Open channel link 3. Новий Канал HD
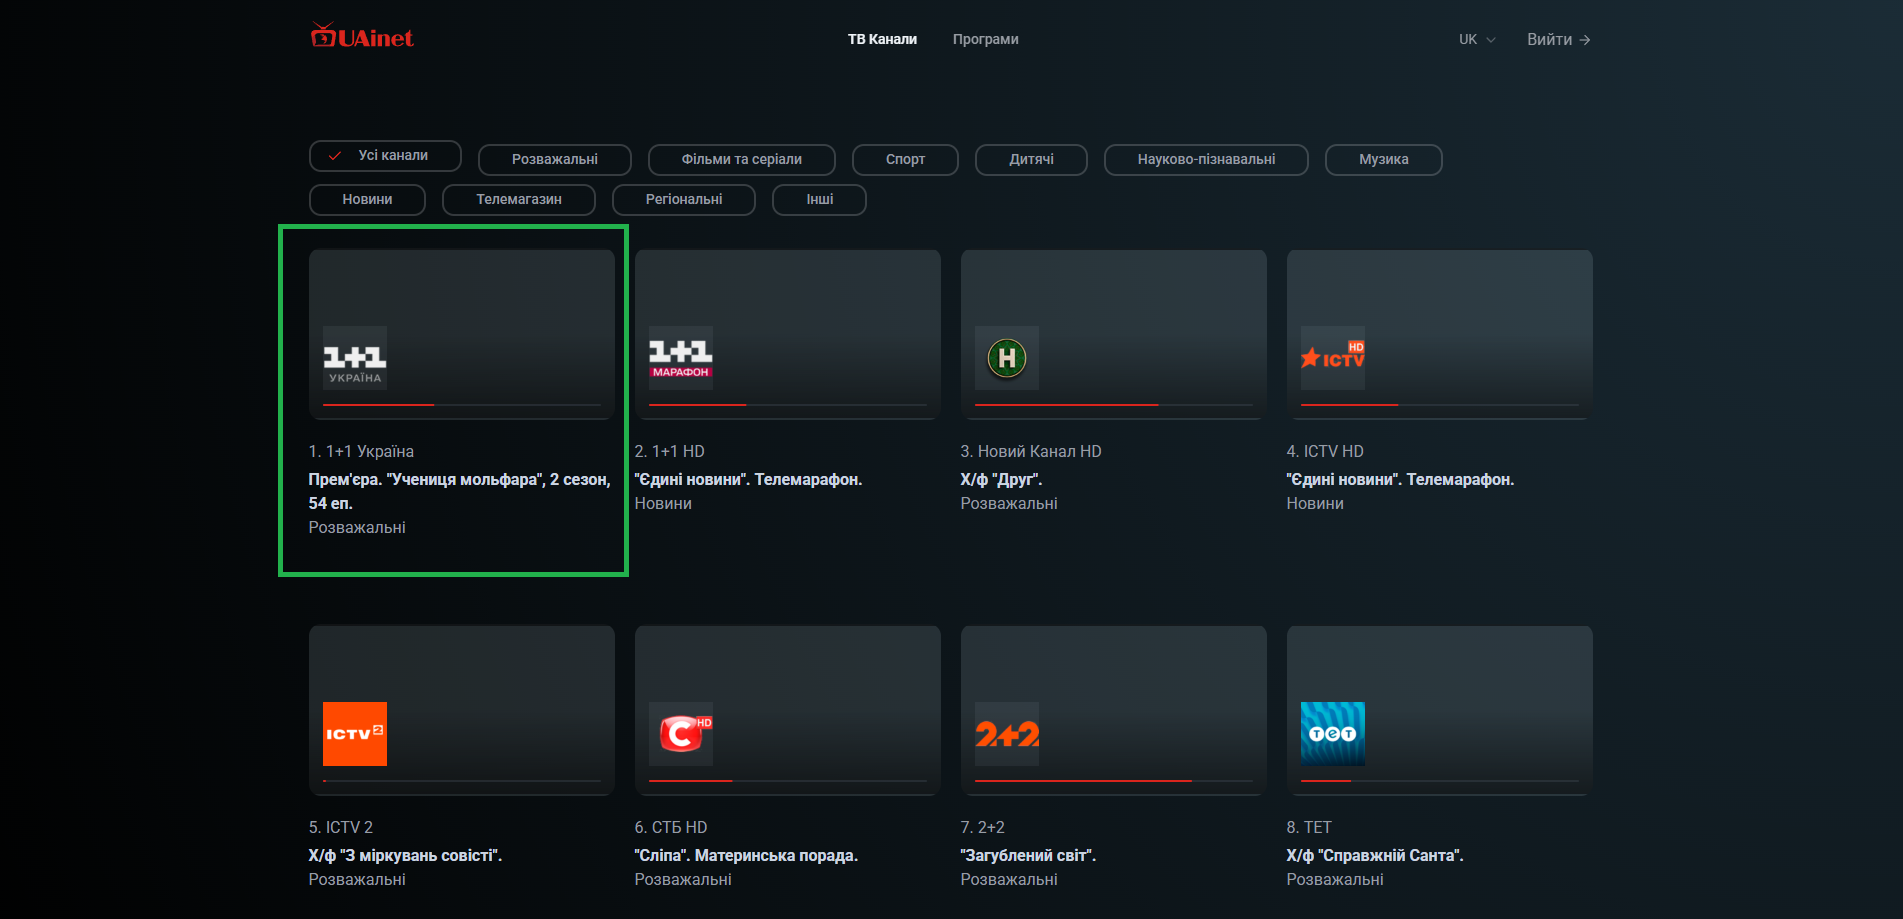The height and width of the screenshot is (919, 1903). pos(1030,451)
